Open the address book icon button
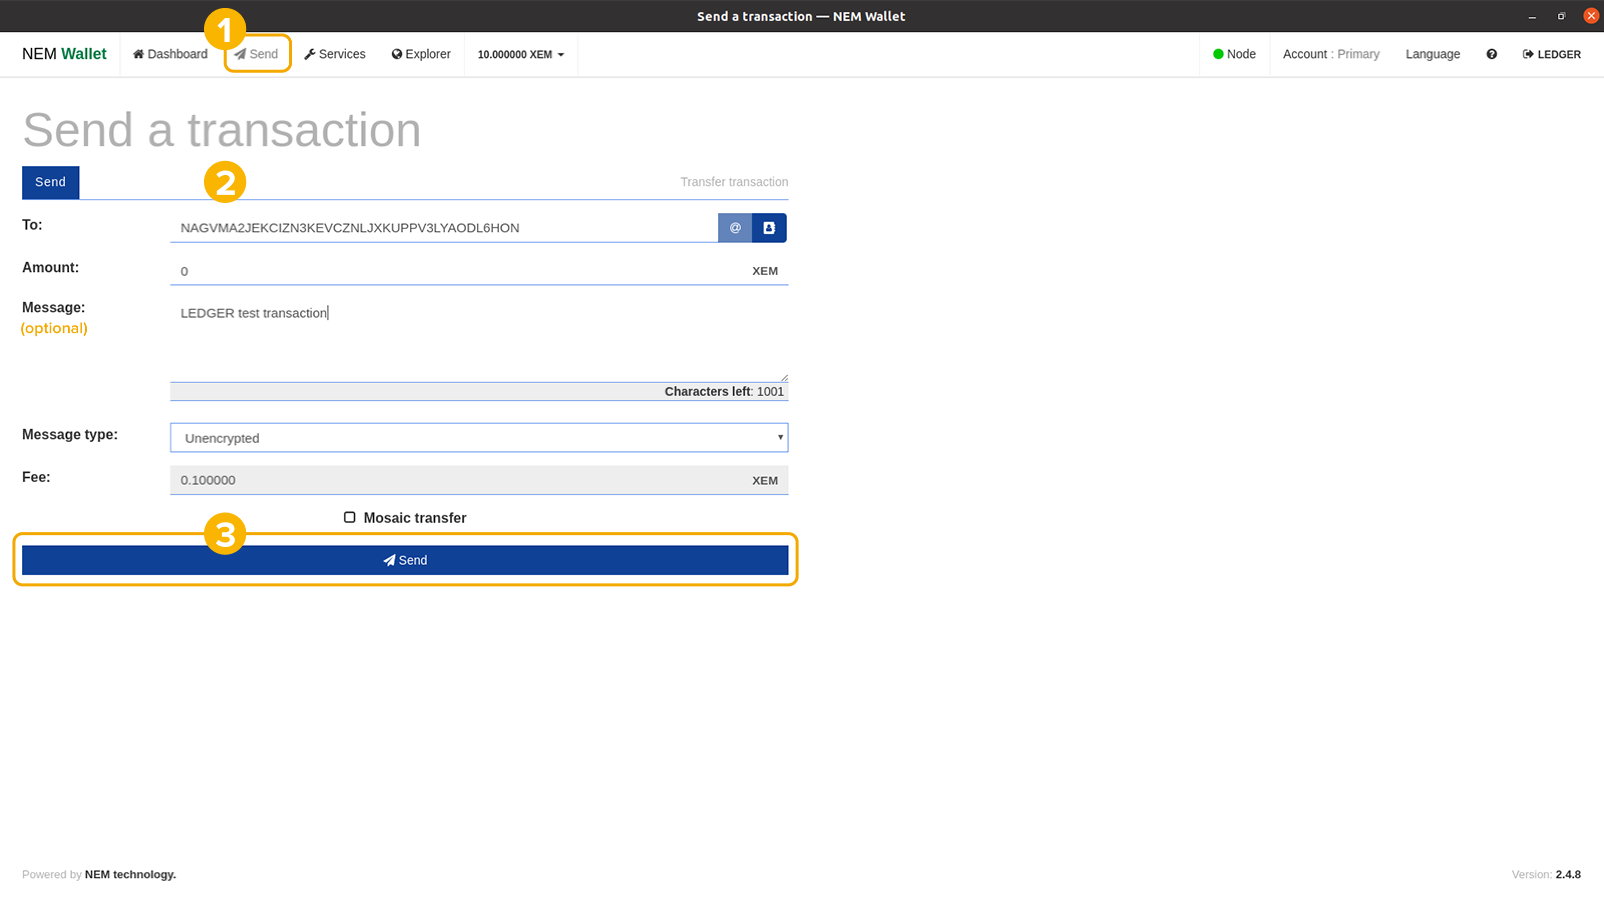 pos(769,228)
